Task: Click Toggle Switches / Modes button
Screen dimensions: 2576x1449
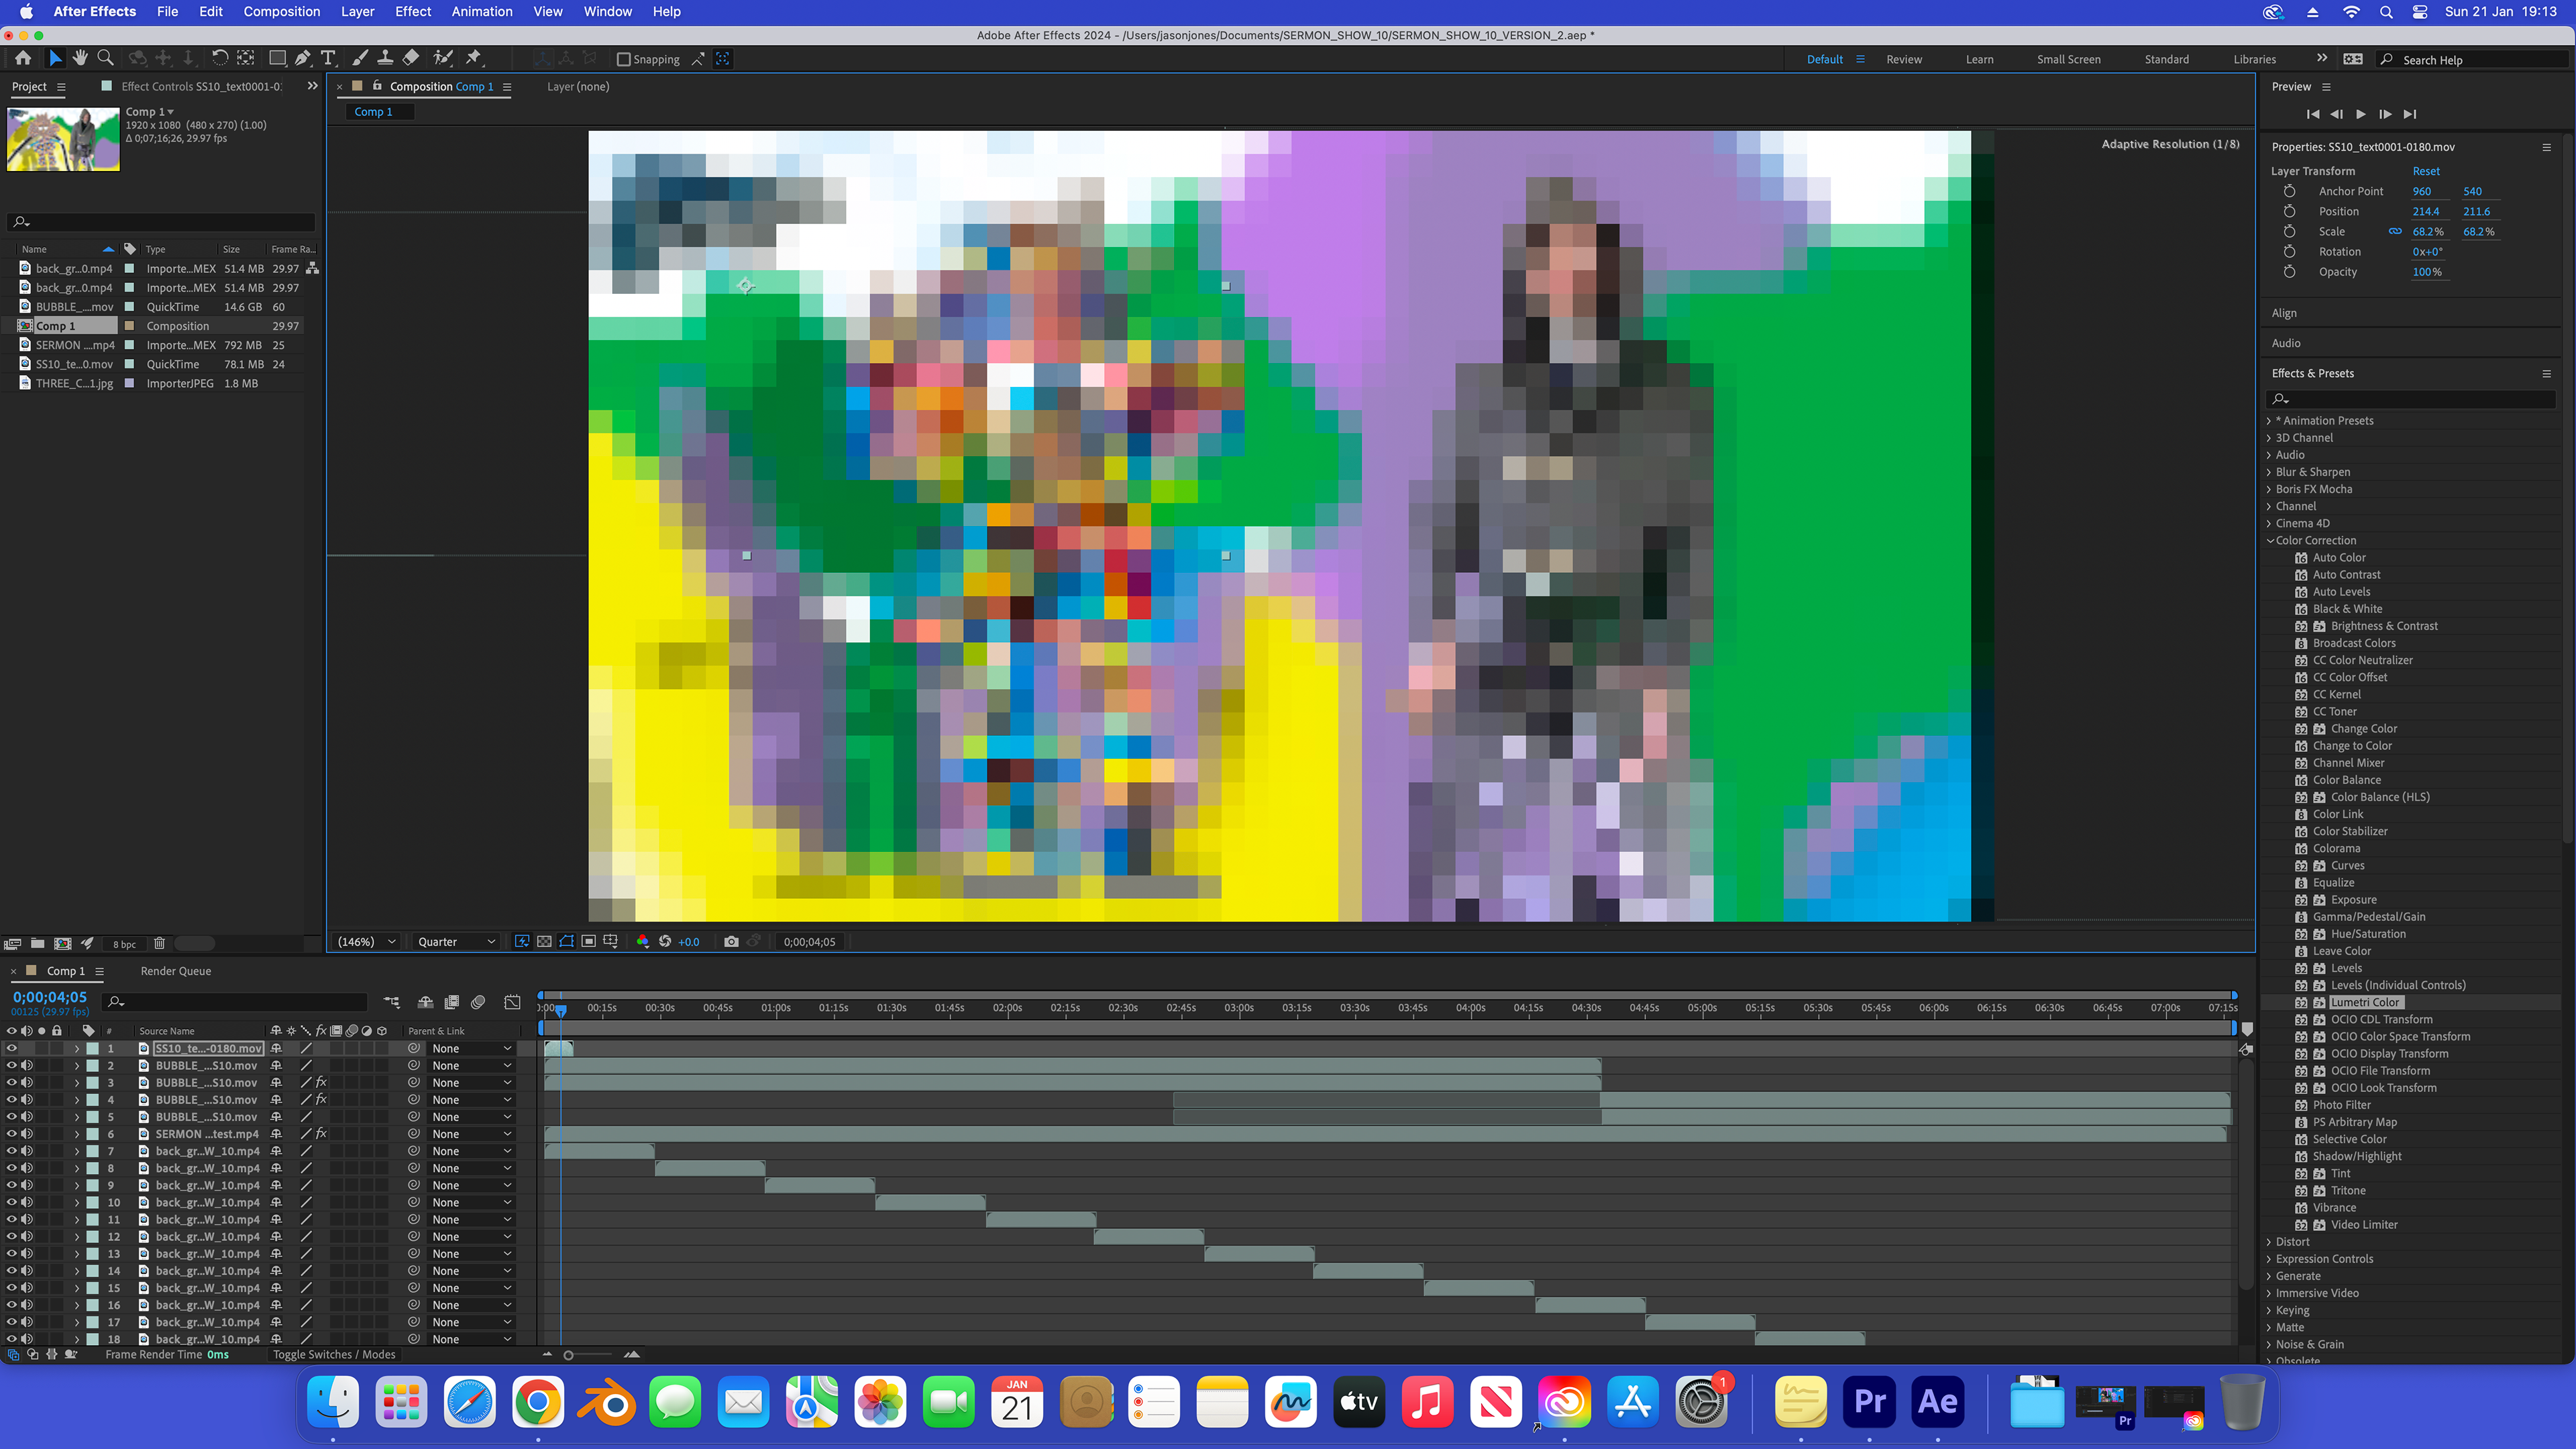Action: pyautogui.click(x=334, y=1354)
